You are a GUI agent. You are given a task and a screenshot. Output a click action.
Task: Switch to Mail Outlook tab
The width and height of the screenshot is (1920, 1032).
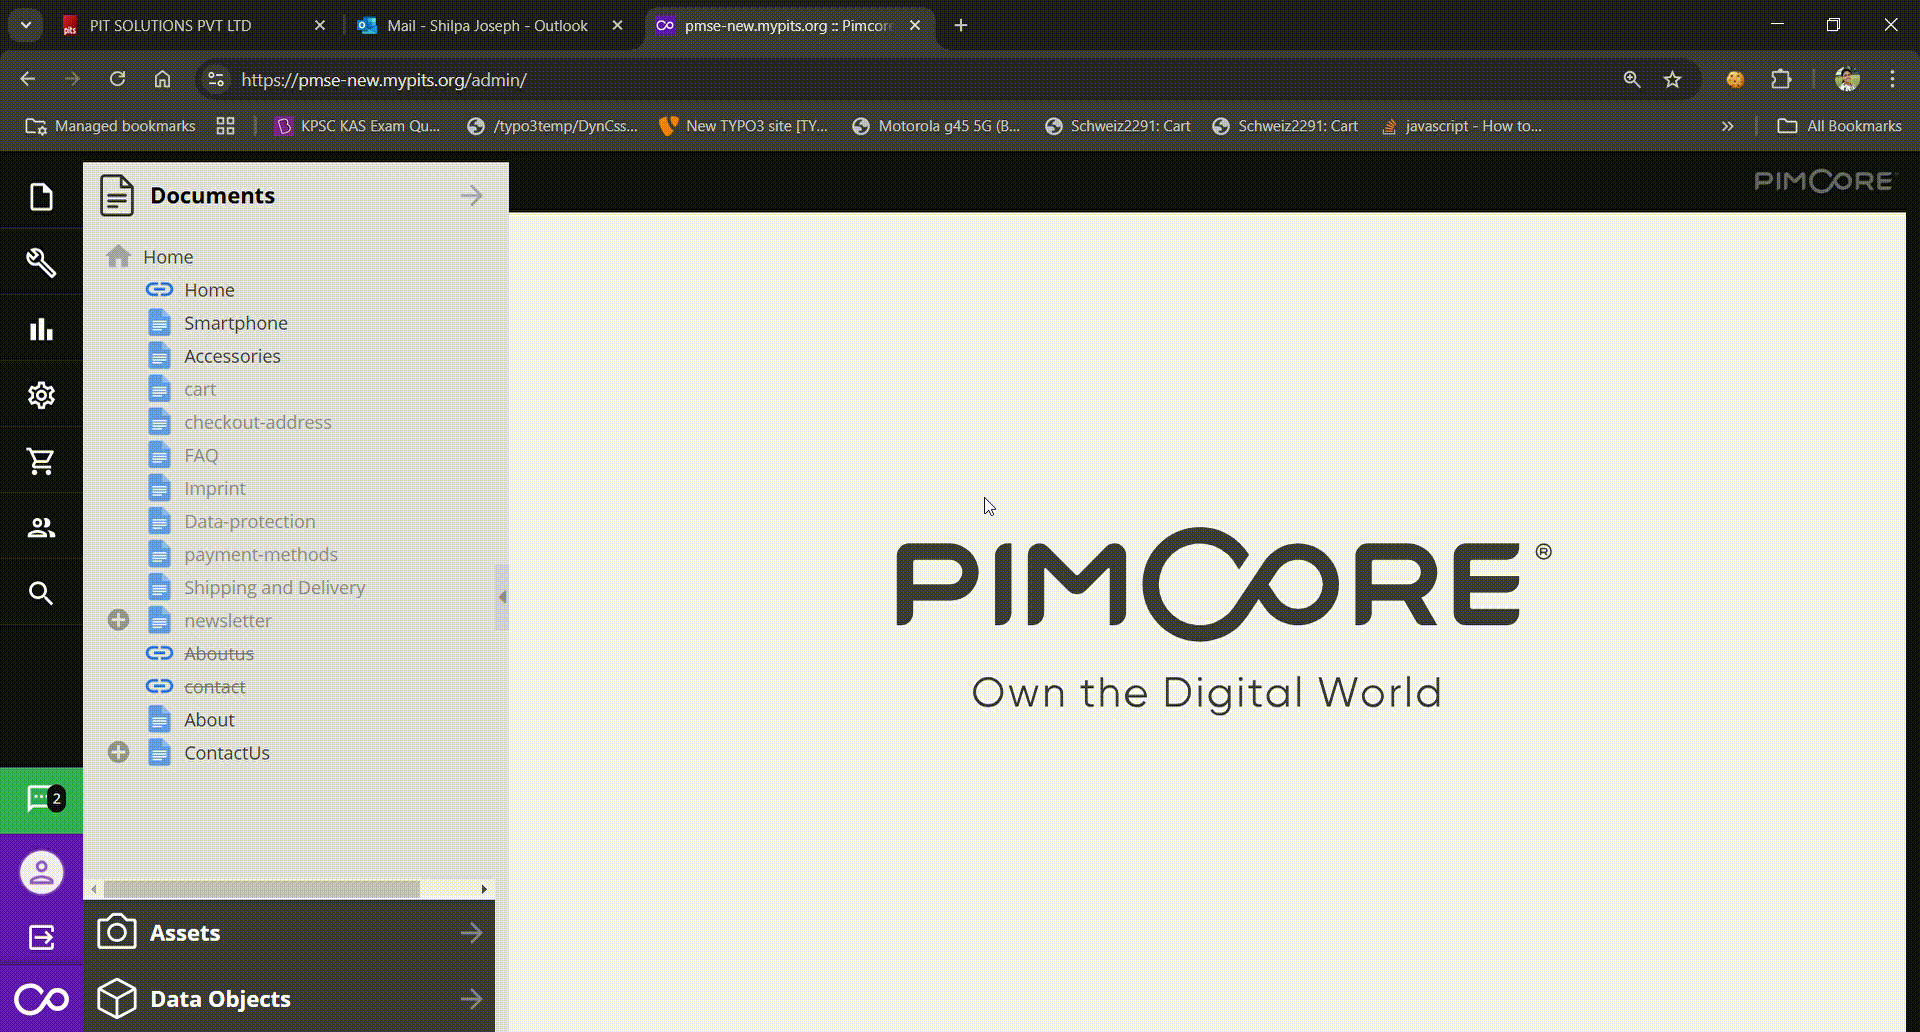tap(490, 25)
